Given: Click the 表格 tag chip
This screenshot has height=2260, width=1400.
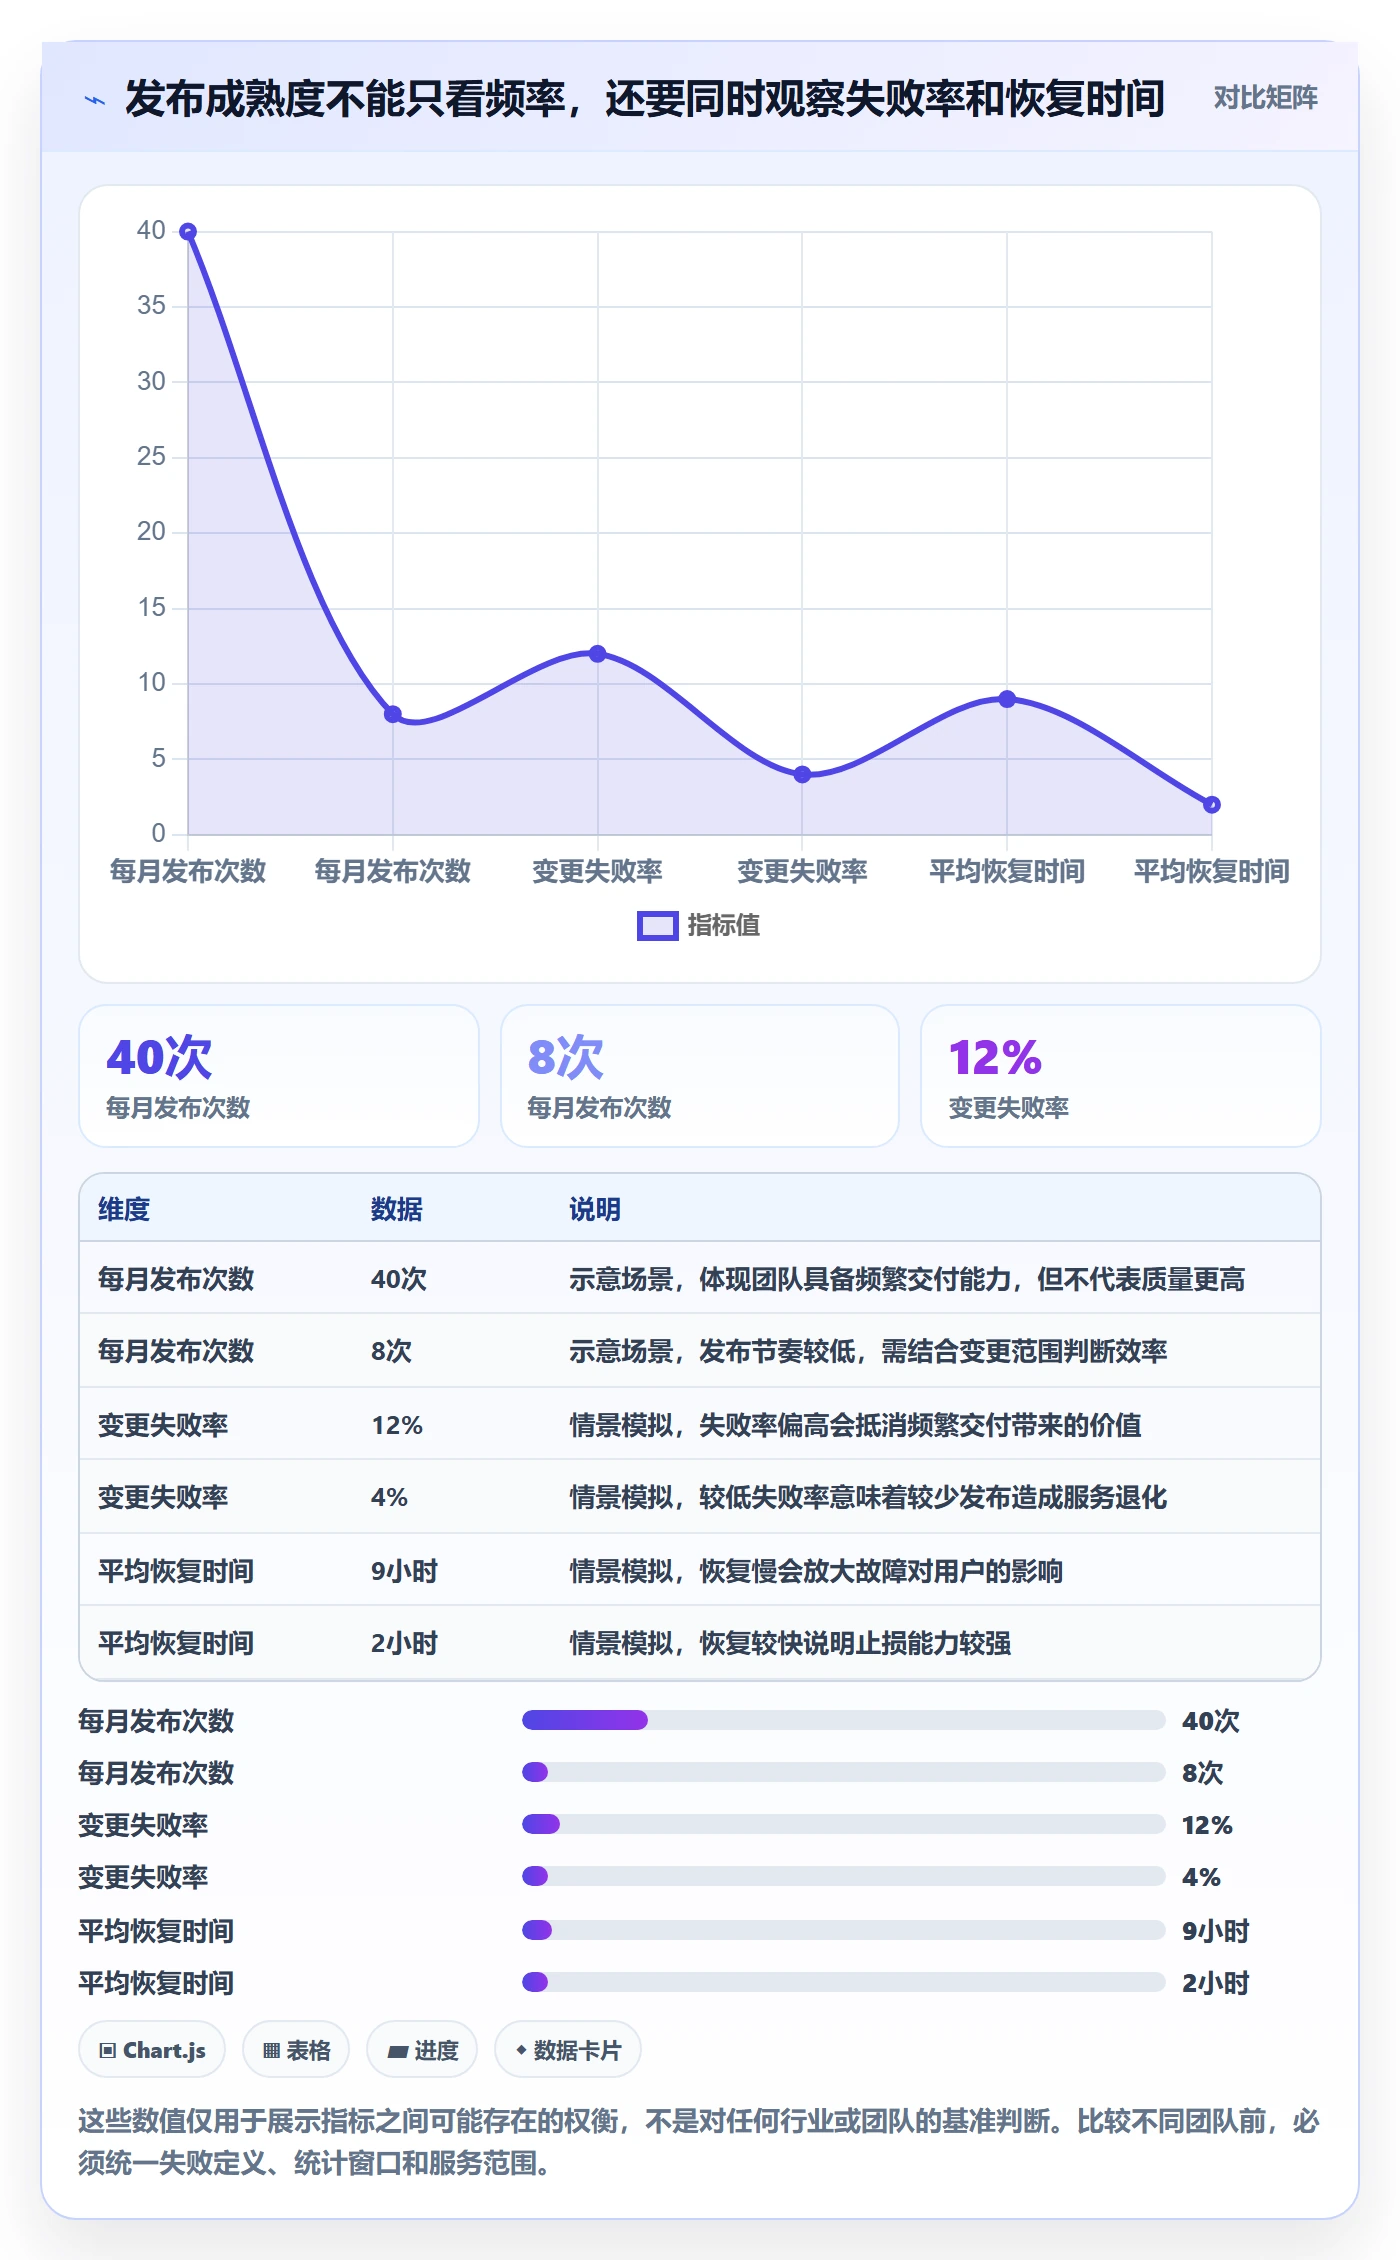Looking at the screenshot, I should (x=296, y=2050).
